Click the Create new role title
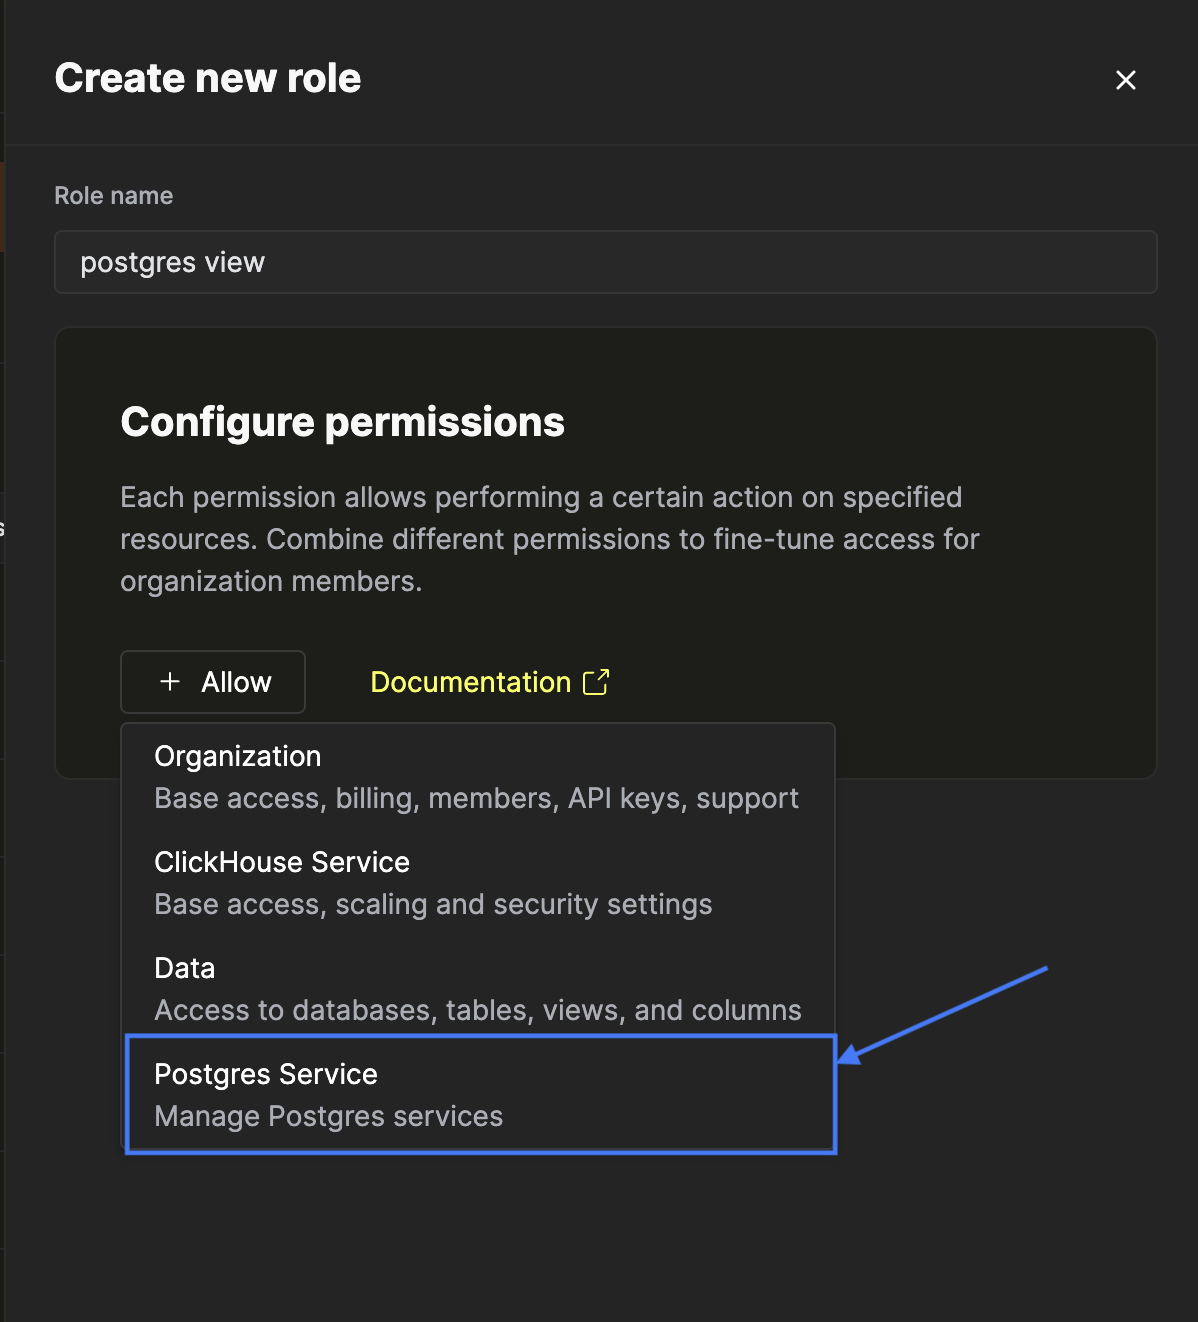The width and height of the screenshot is (1198, 1322). coord(208,78)
